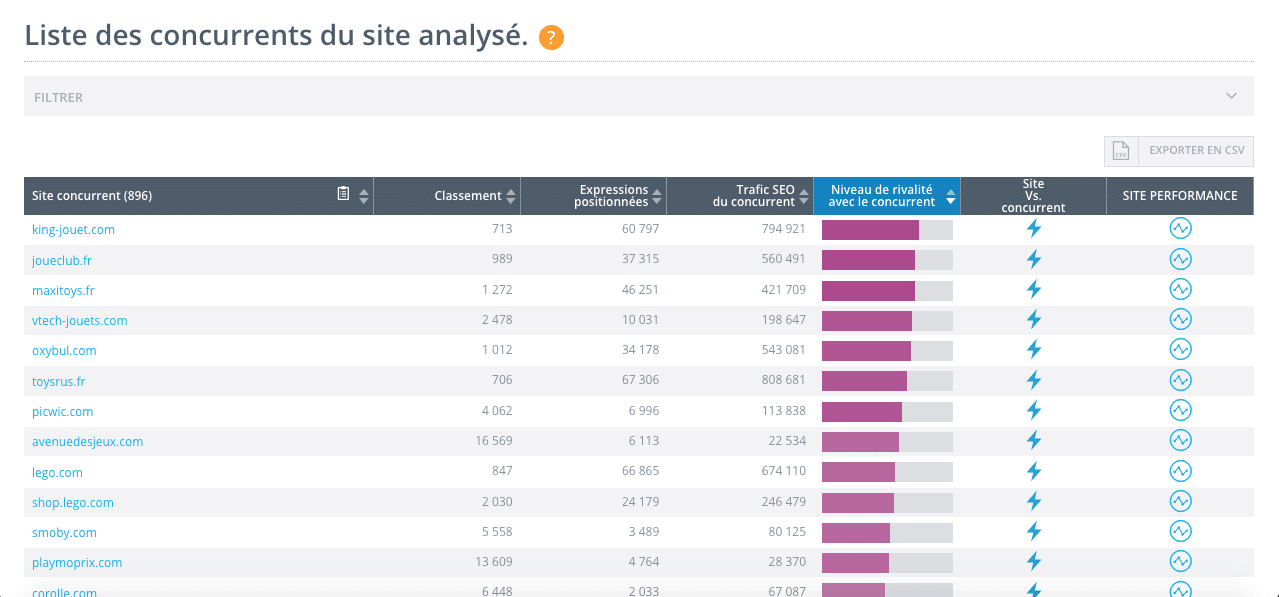Click lightning bolt icon for smoby.com
The image size is (1279, 597).
(x=1034, y=532)
